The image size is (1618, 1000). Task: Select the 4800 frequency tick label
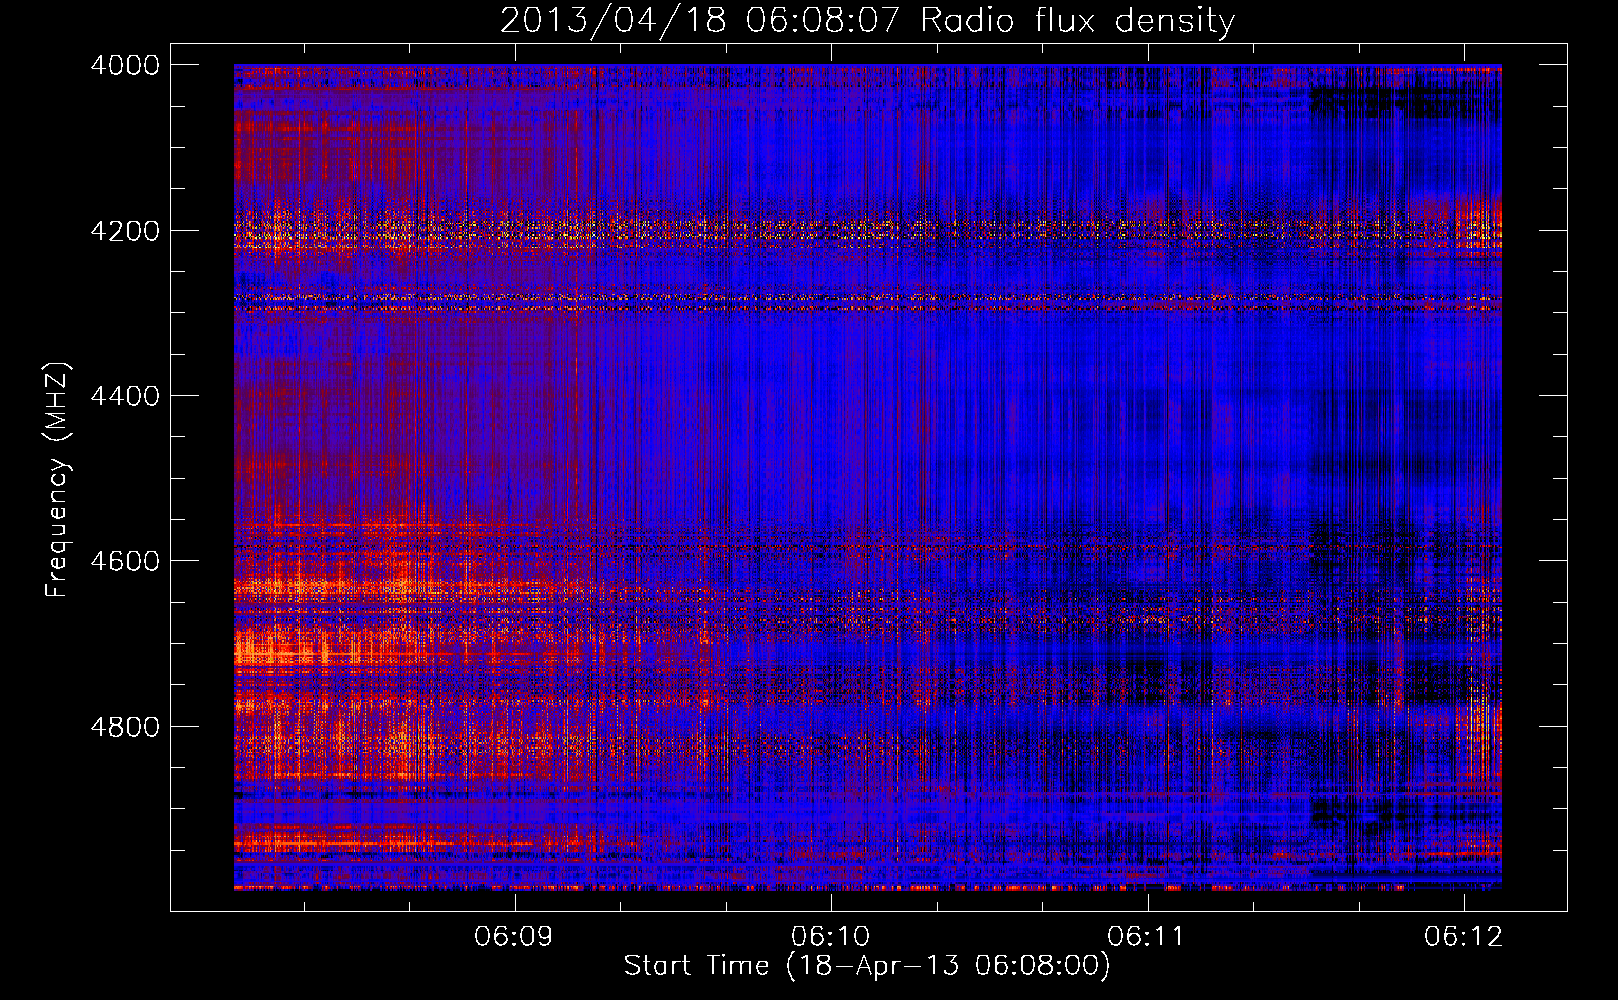point(125,727)
